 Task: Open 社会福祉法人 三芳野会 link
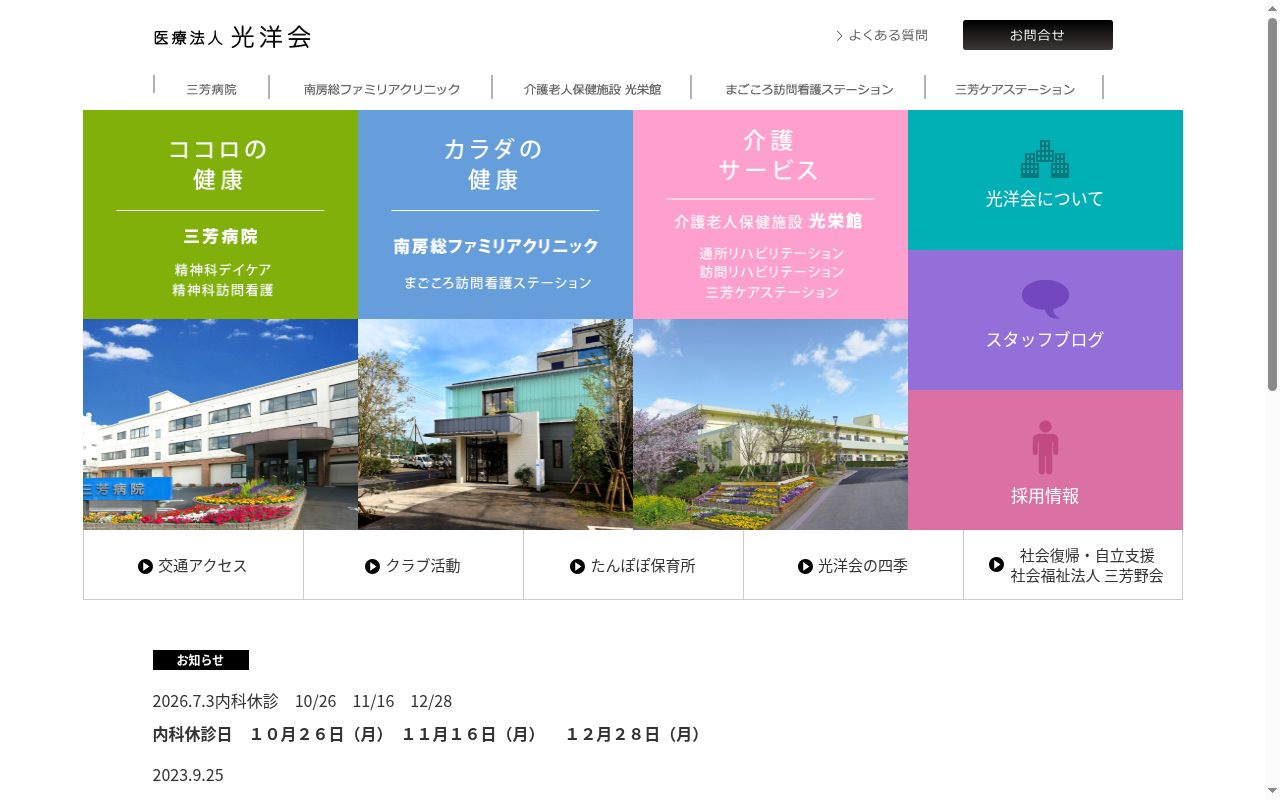pyautogui.click(x=1073, y=565)
